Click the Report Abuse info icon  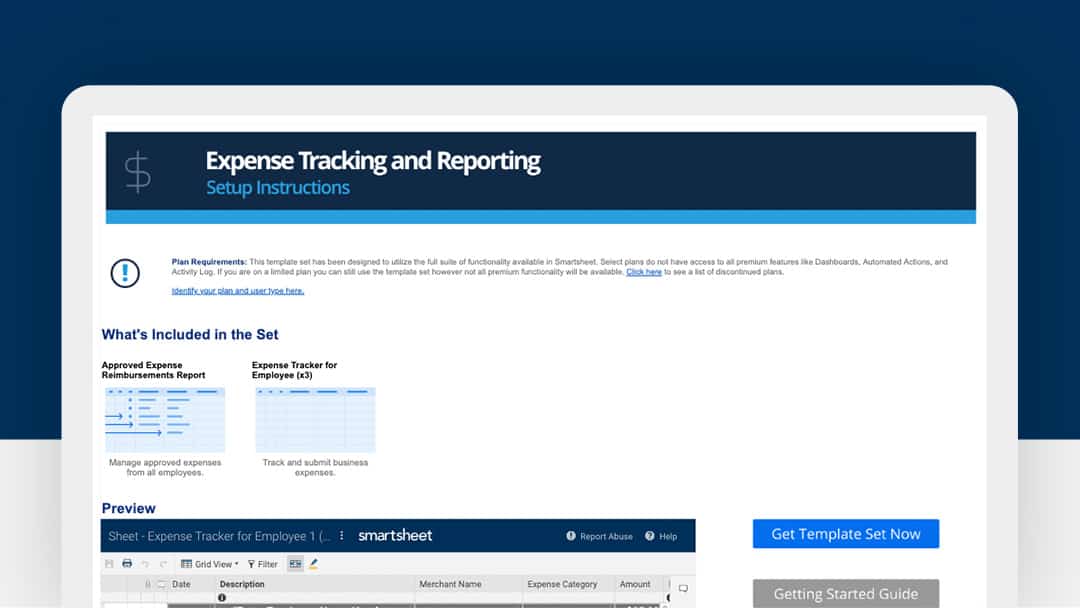point(569,536)
